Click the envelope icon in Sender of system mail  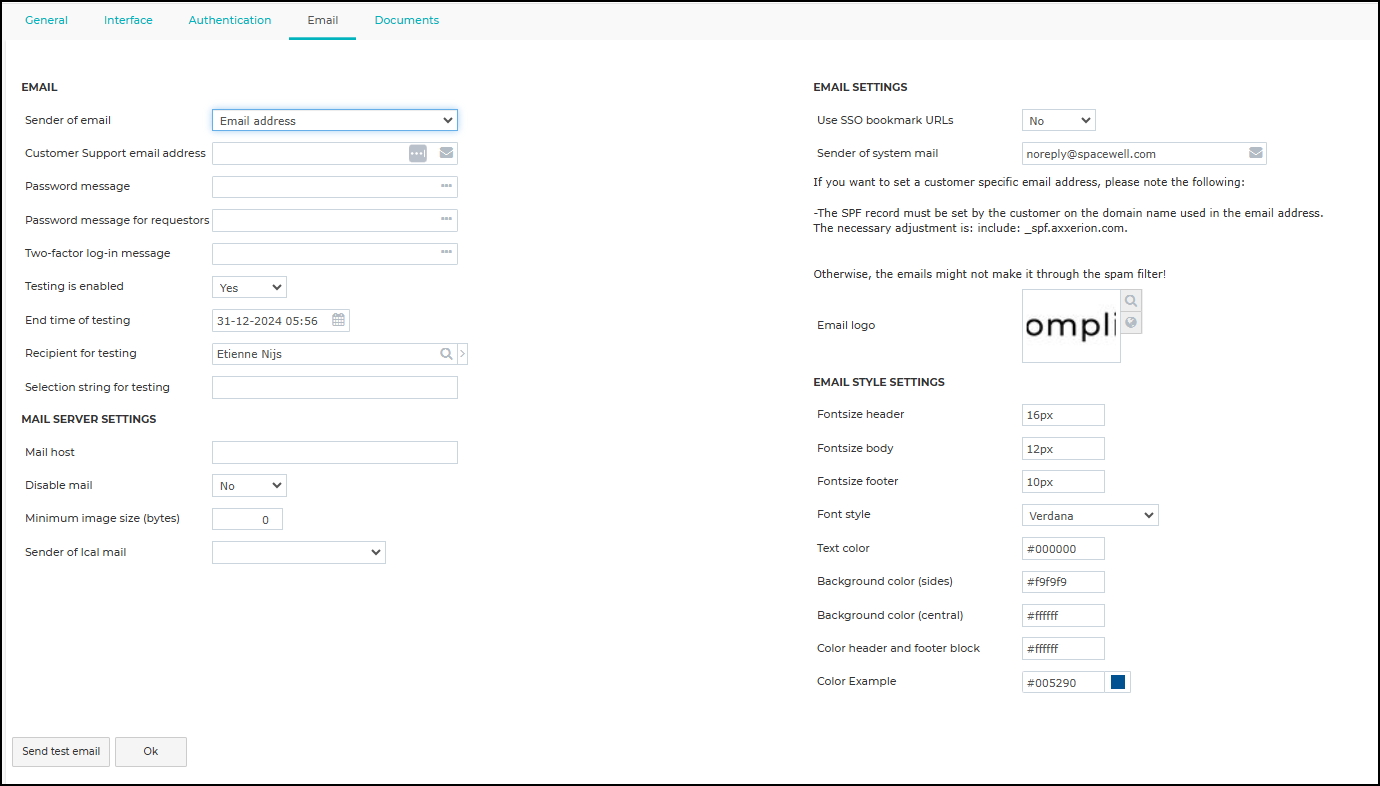1256,154
